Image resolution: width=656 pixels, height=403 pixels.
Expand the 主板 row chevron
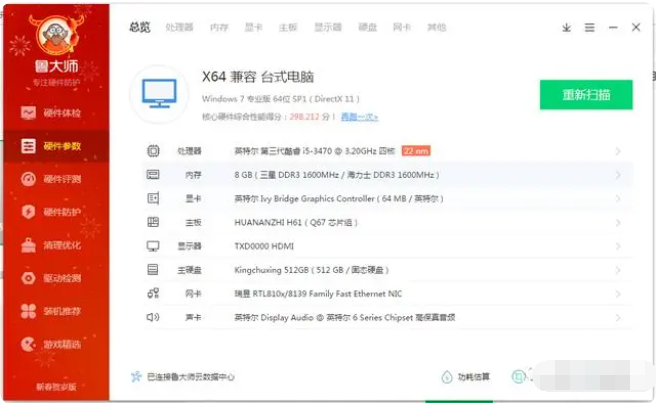[x=618, y=223]
